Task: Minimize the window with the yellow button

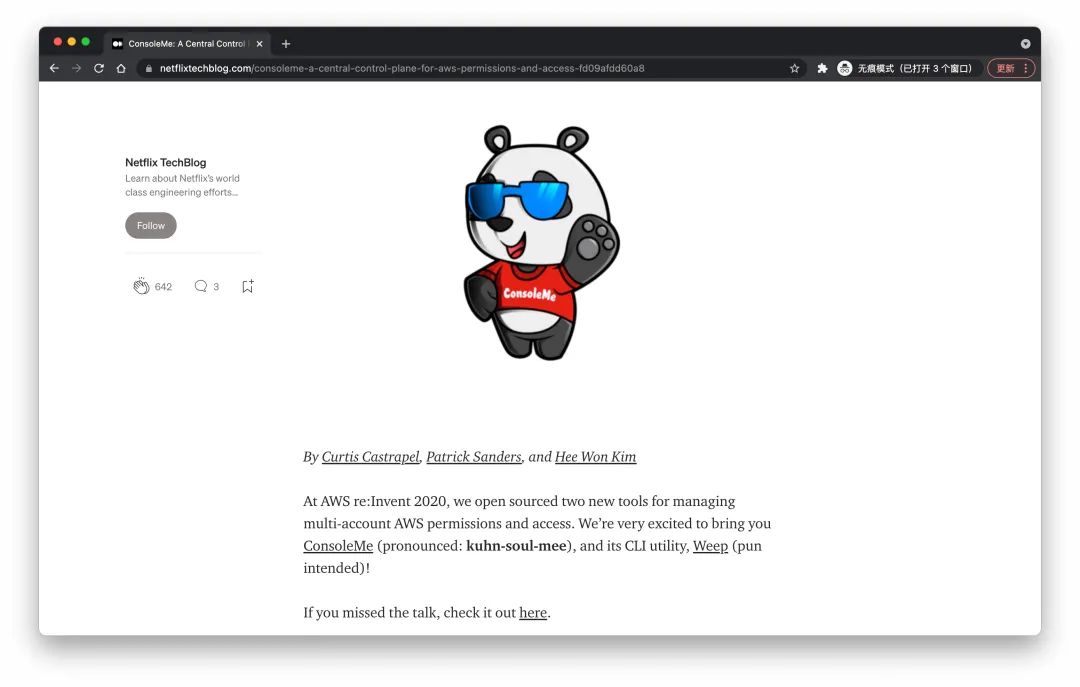Action: 72,42
